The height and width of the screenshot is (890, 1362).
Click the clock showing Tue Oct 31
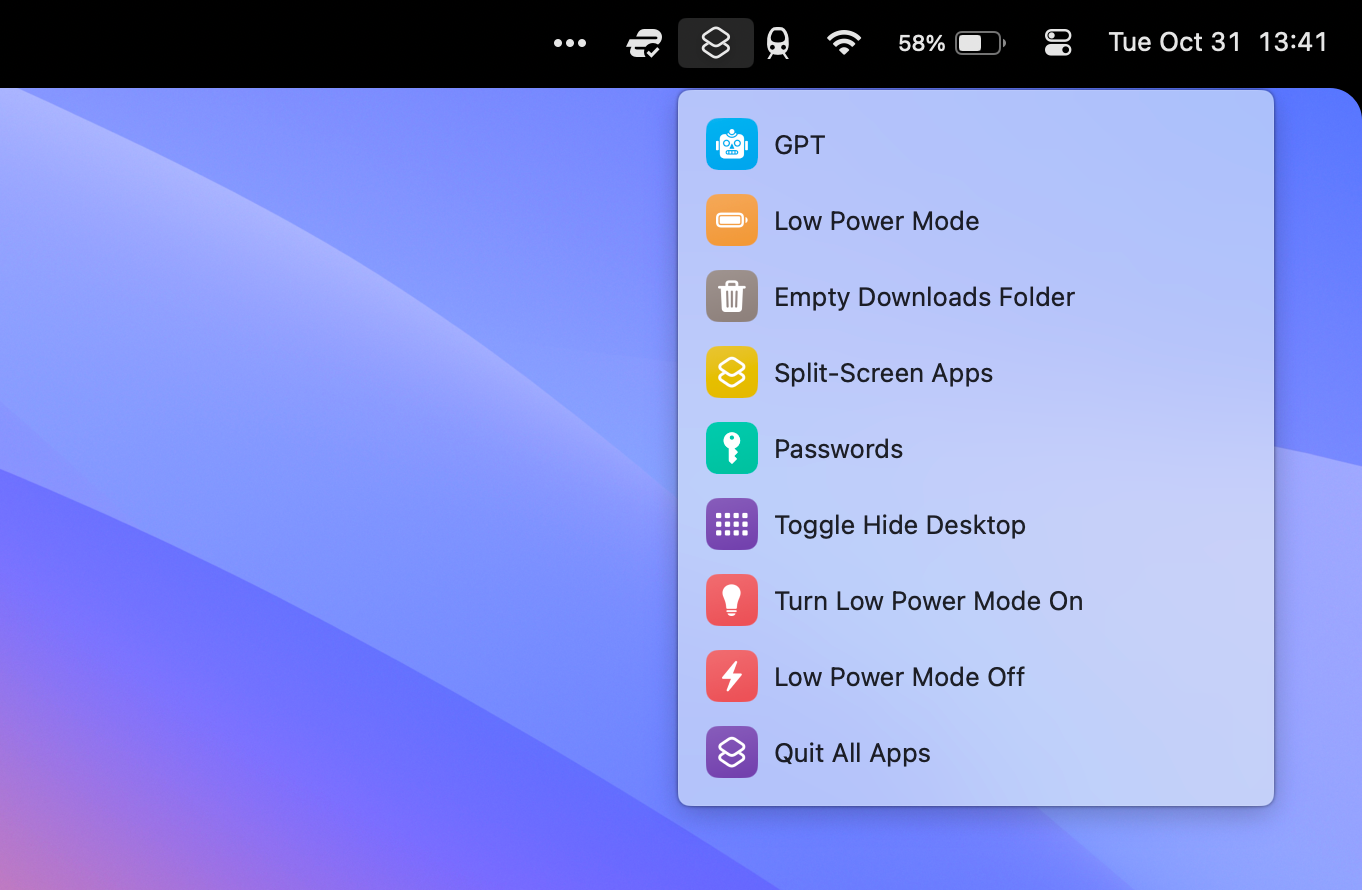pyautogui.click(x=1175, y=42)
